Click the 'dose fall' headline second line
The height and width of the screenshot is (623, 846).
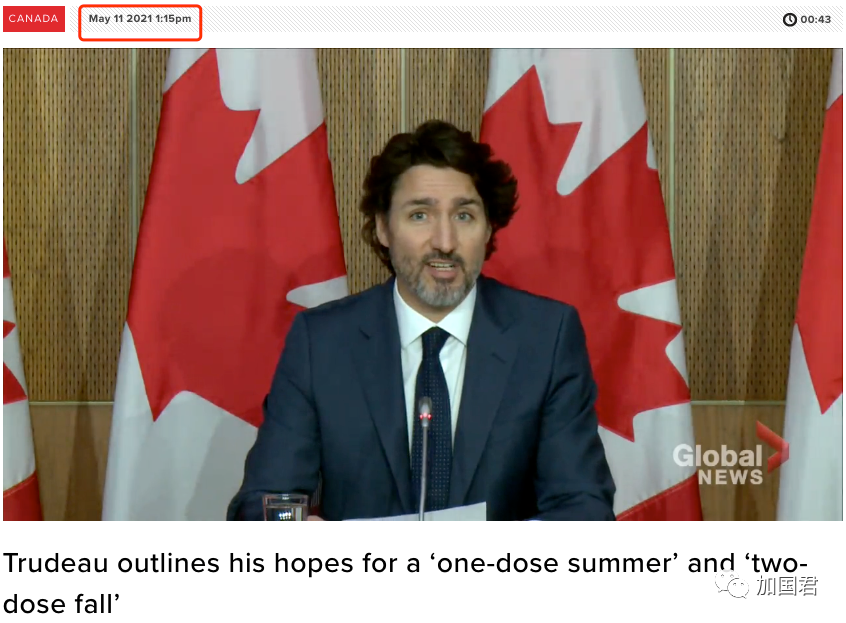tap(61, 604)
